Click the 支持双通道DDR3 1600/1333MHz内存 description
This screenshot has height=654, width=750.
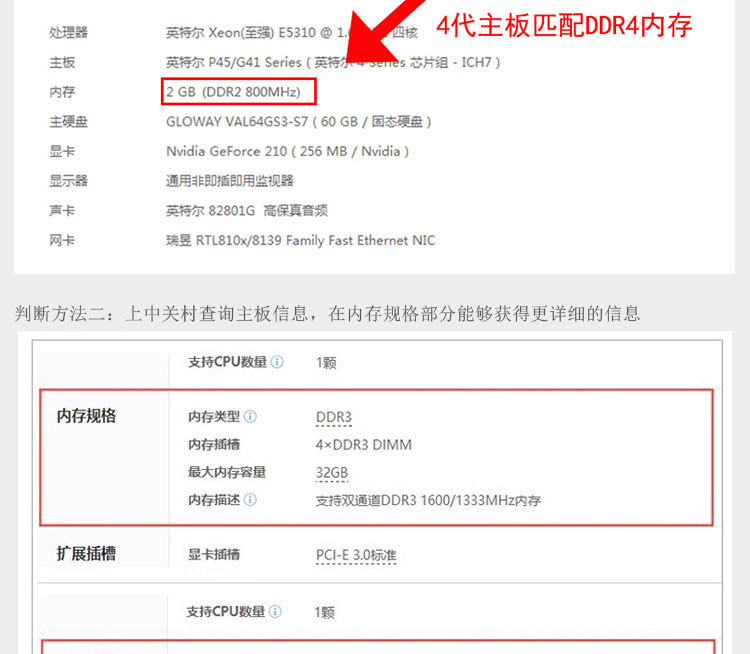tap(428, 500)
